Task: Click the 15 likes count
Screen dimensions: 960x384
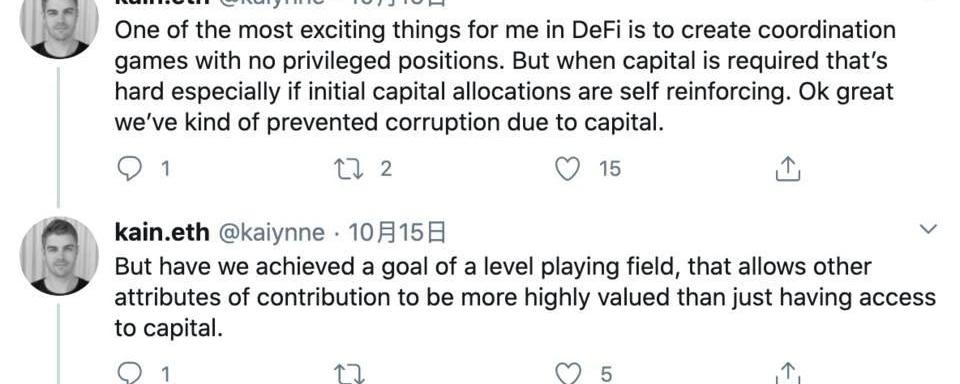Action: point(610,168)
